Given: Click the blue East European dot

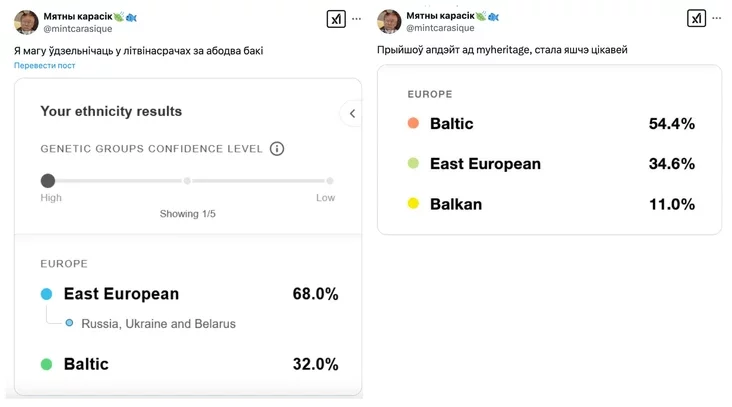Looking at the screenshot, I should click(x=46, y=294).
